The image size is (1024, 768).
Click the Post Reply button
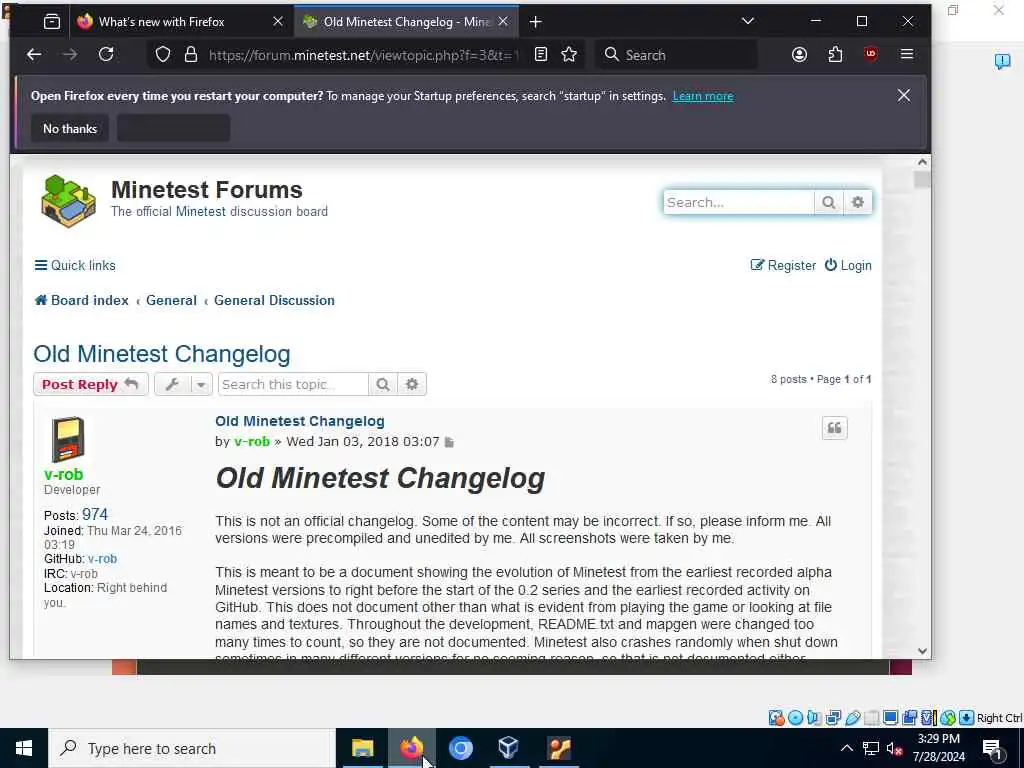click(x=91, y=384)
